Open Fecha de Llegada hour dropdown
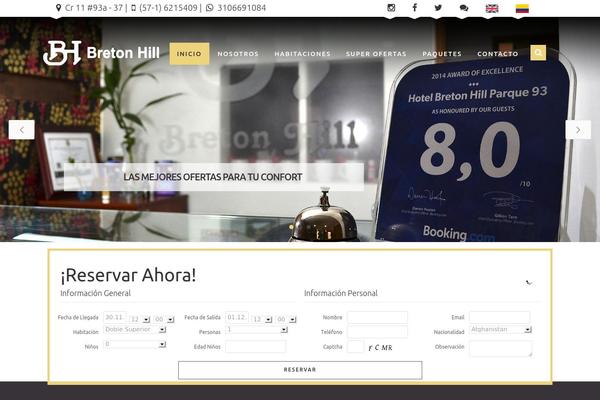The width and height of the screenshot is (600, 400). click(x=140, y=319)
